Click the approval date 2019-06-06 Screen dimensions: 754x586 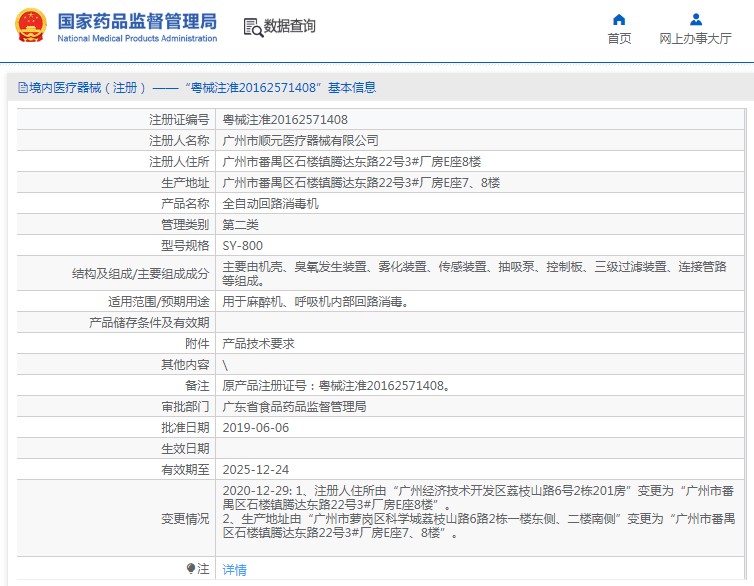[255, 427]
